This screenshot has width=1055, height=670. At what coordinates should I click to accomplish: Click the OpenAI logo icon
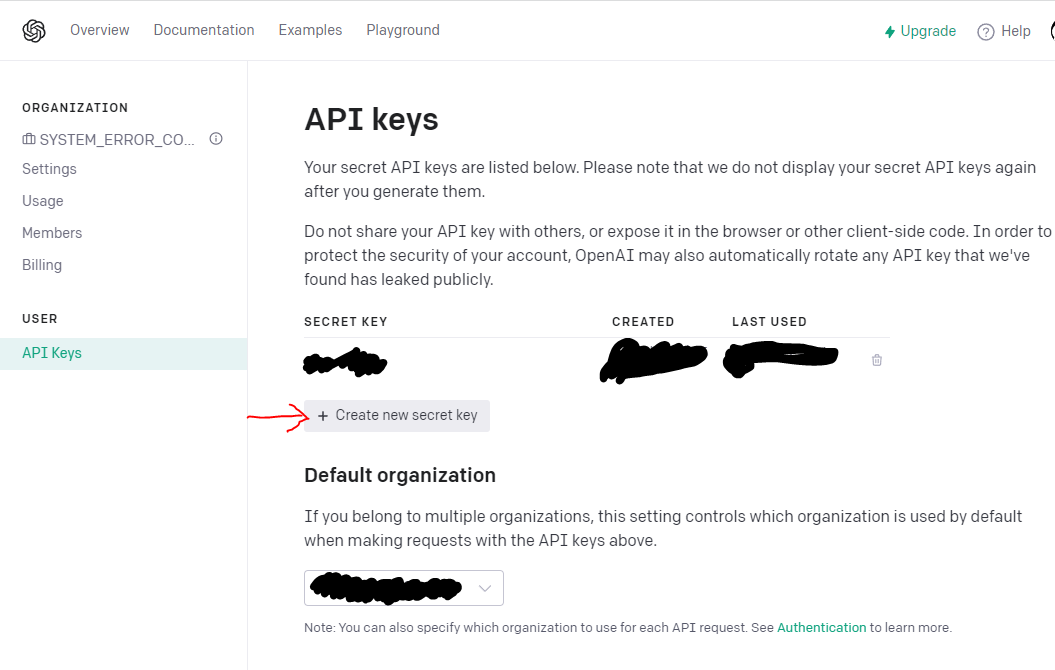pyautogui.click(x=34, y=31)
